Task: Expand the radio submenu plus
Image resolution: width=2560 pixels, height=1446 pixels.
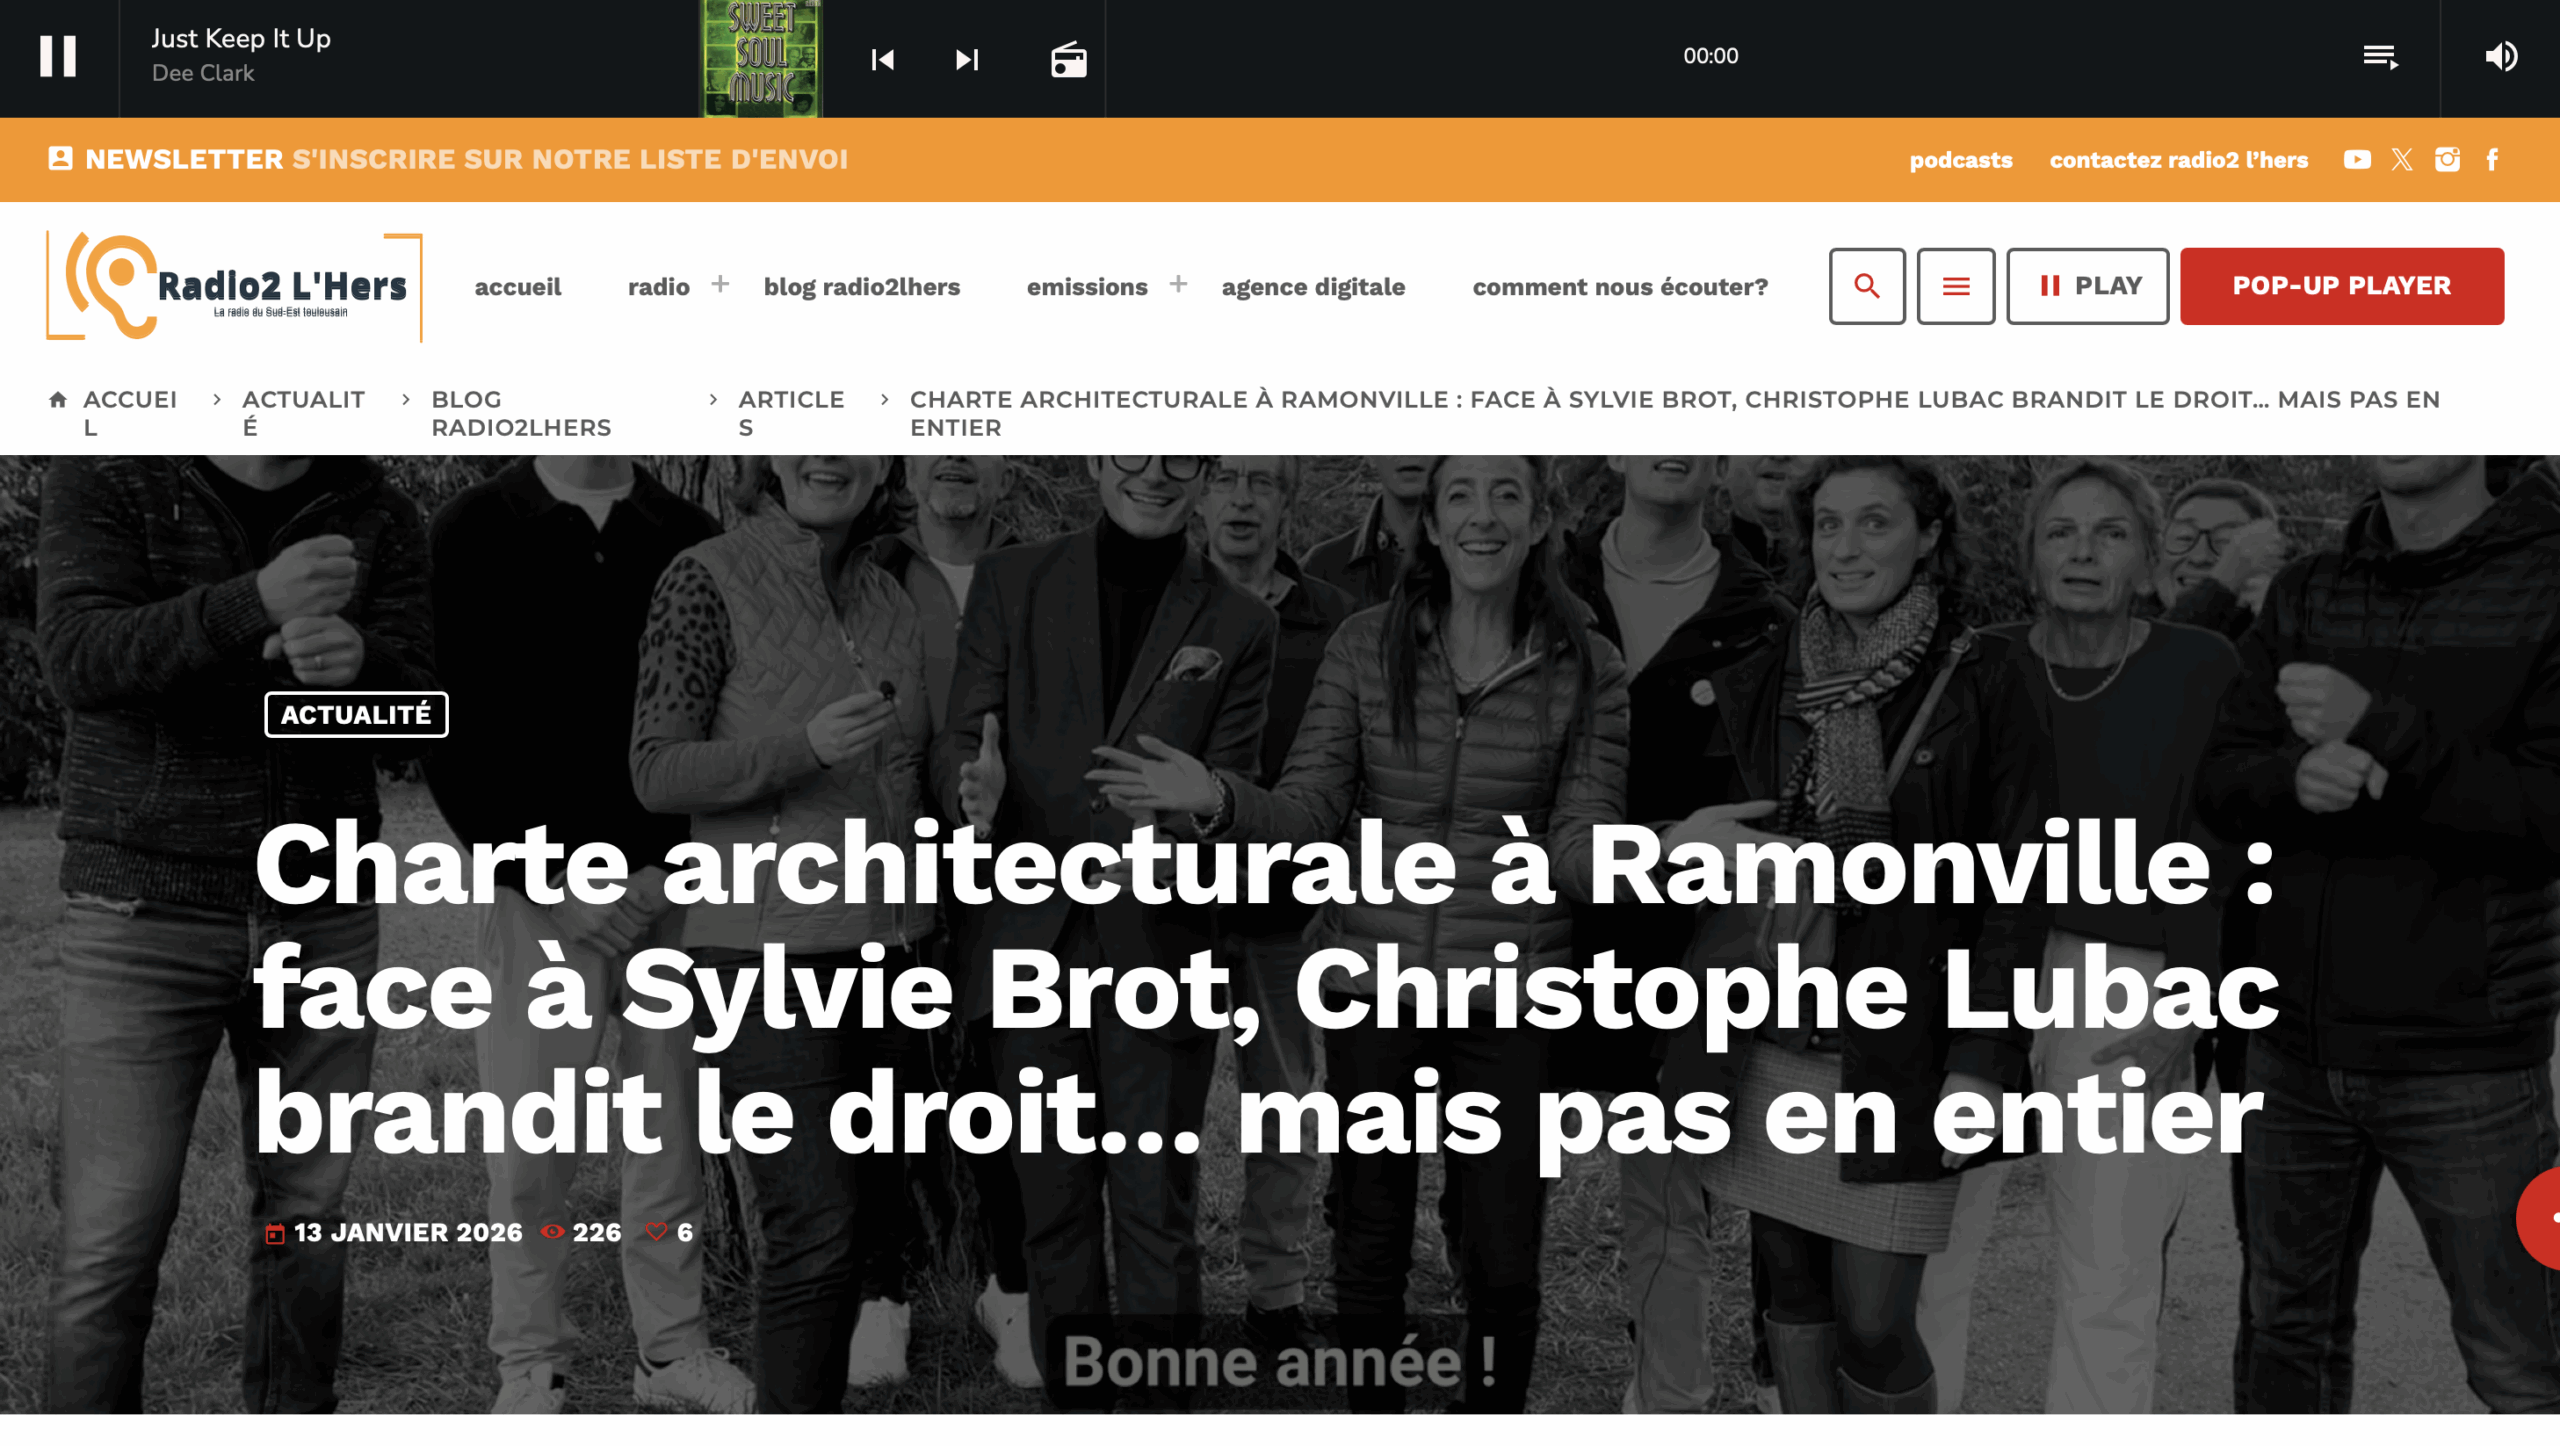Action: click(720, 285)
